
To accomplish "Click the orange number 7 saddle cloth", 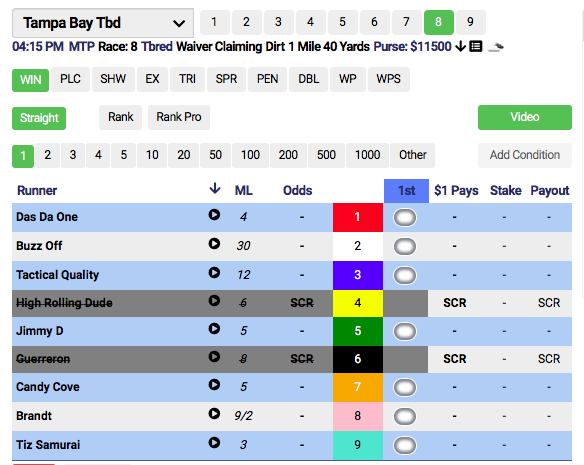I will [x=358, y=387].
